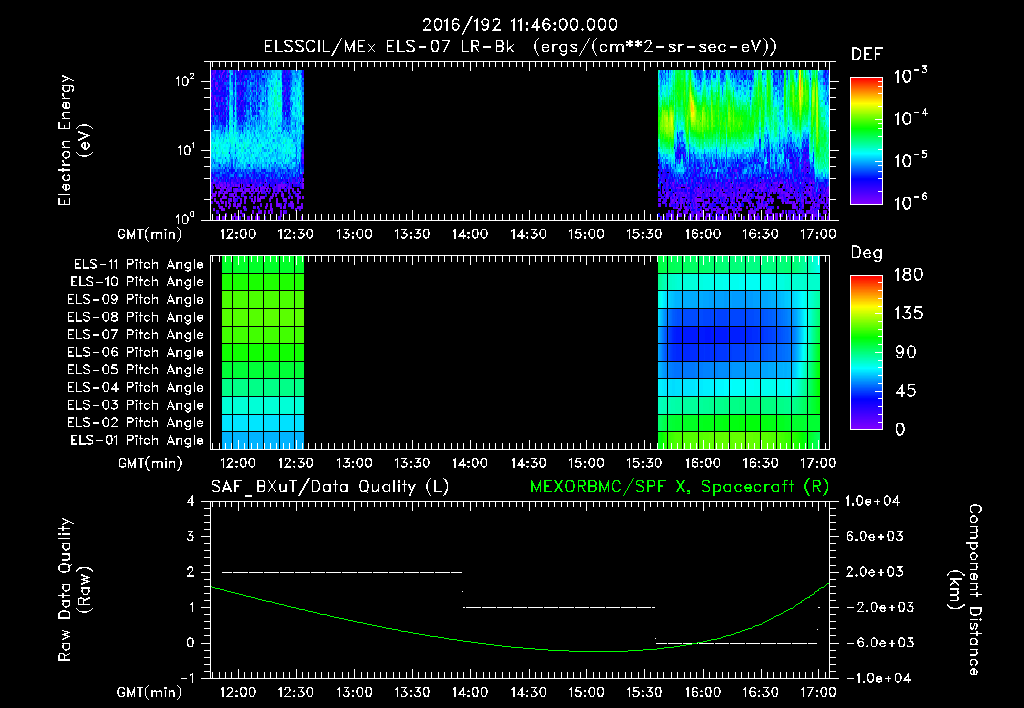This screenshot has width=1024, height=708.
Task: Select the ELS-03 Pitch Angle row label
Action: tap(136, 406)
